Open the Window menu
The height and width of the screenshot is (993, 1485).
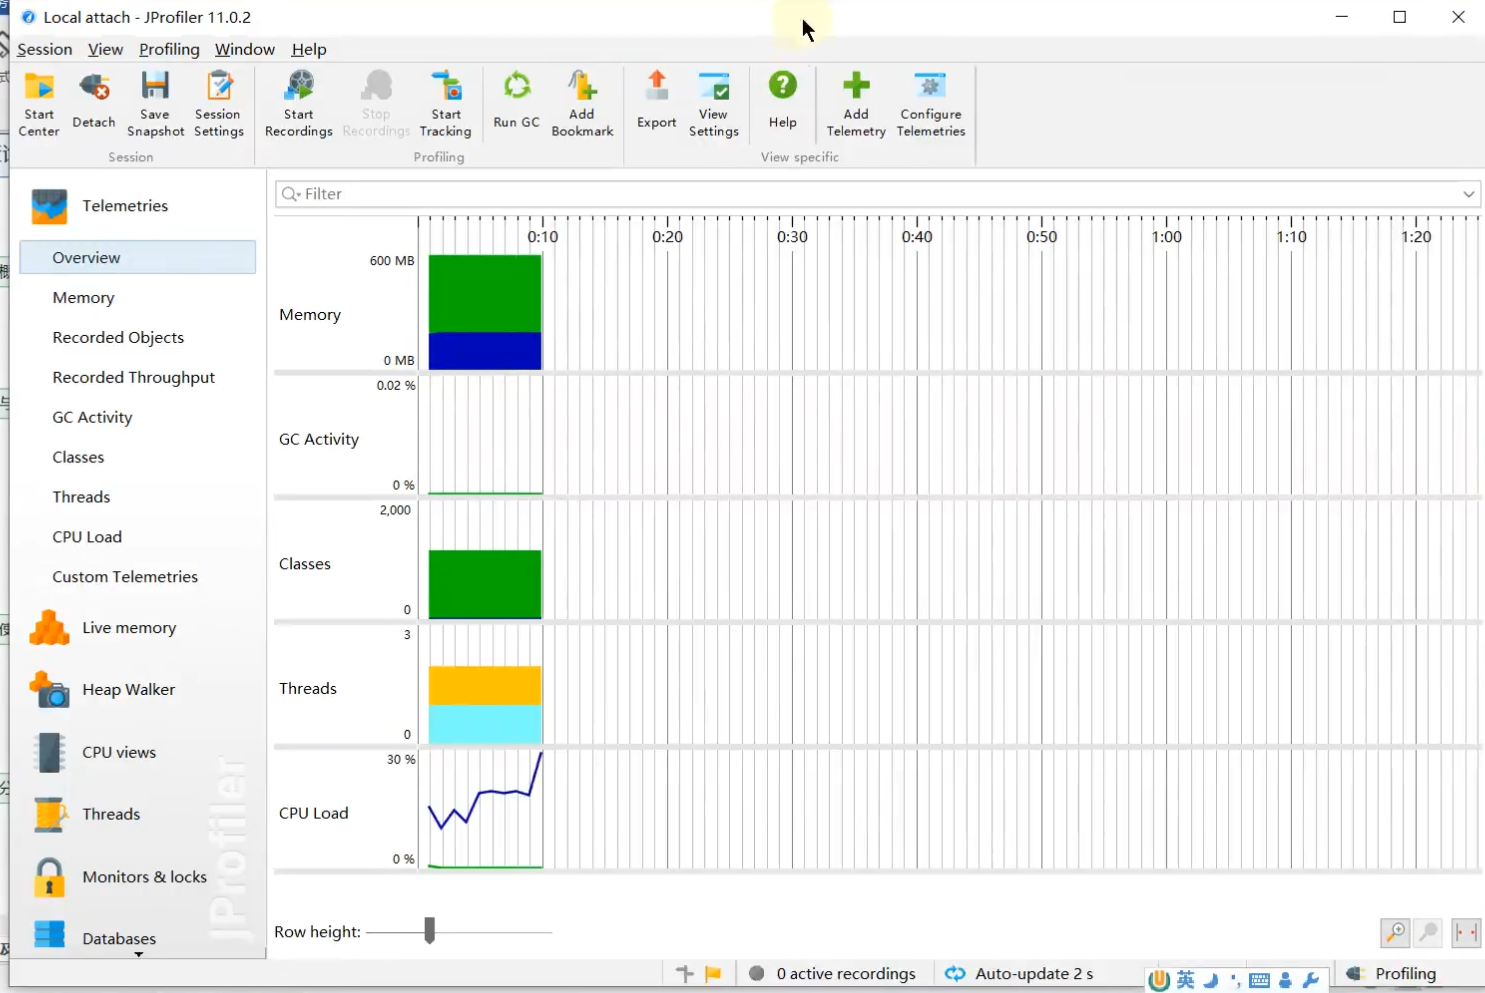tap(244, 50)
